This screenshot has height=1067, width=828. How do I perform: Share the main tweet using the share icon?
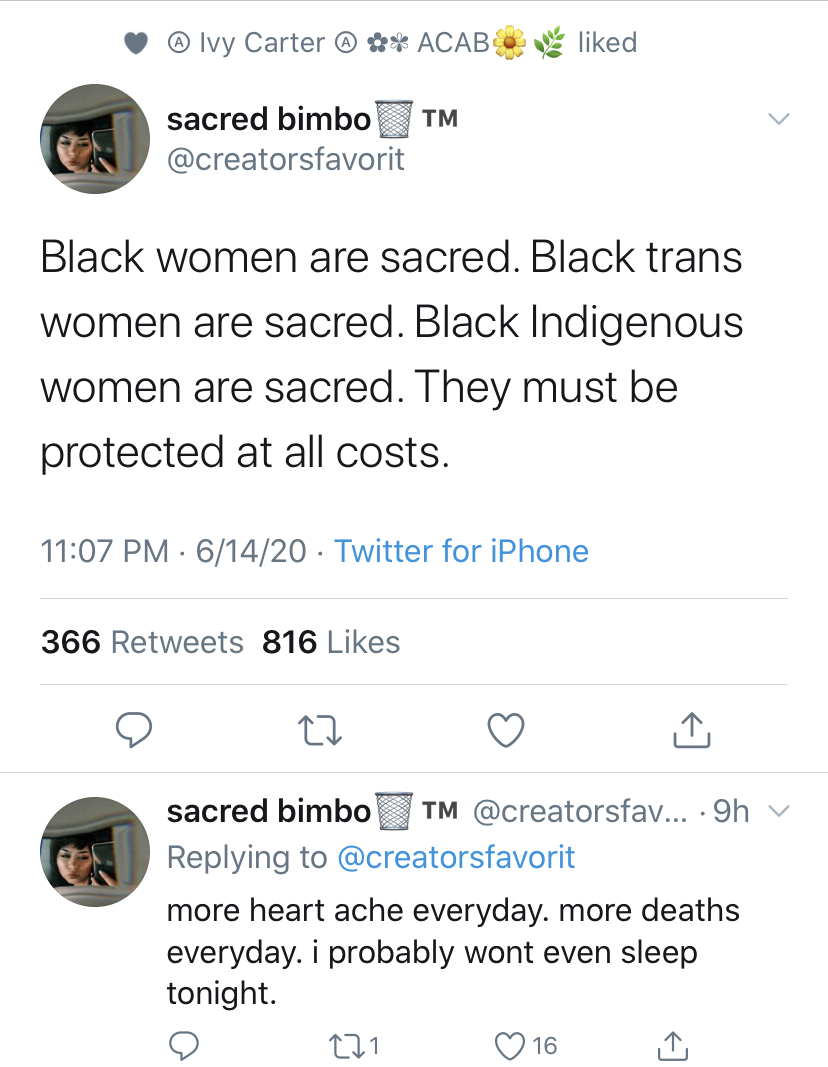(691, 730)
